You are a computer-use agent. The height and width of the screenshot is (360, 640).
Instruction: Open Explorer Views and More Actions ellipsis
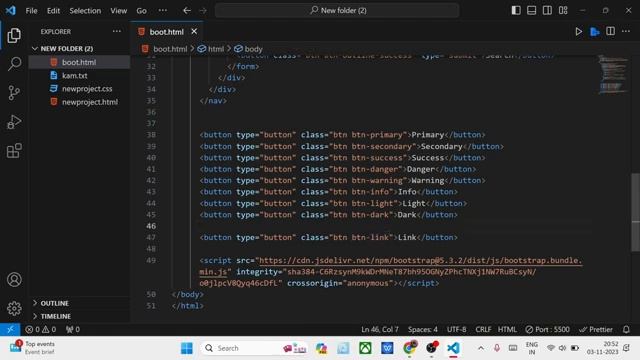click(x=117, y=31)
